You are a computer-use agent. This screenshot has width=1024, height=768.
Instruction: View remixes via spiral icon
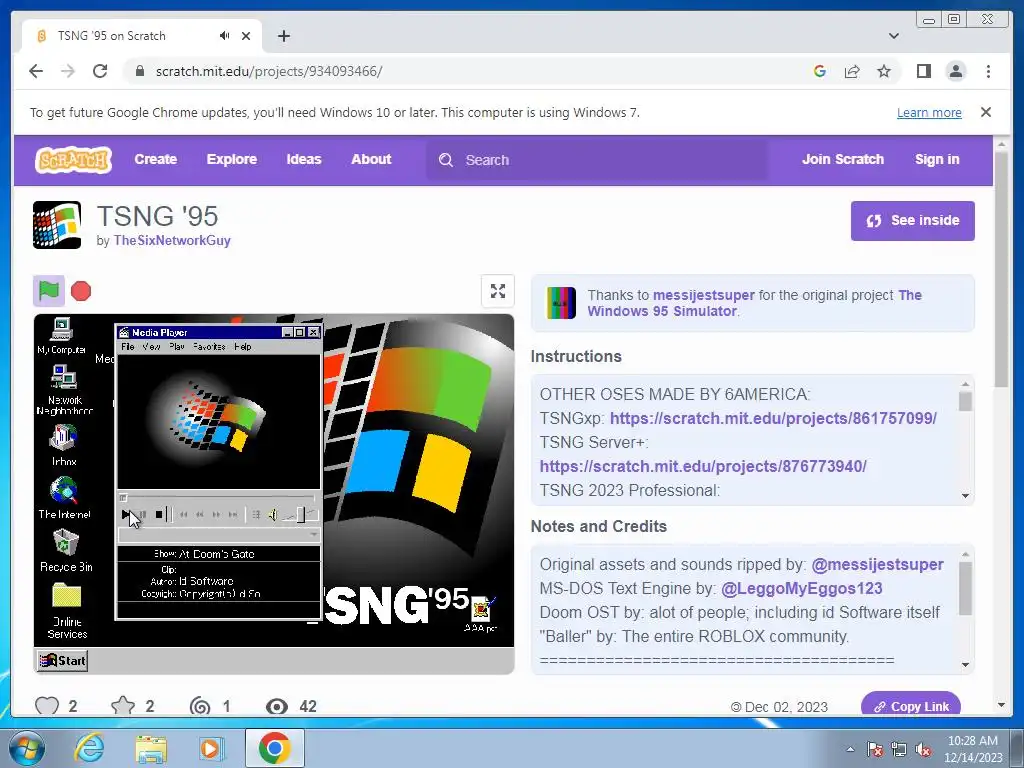(200, 707)
